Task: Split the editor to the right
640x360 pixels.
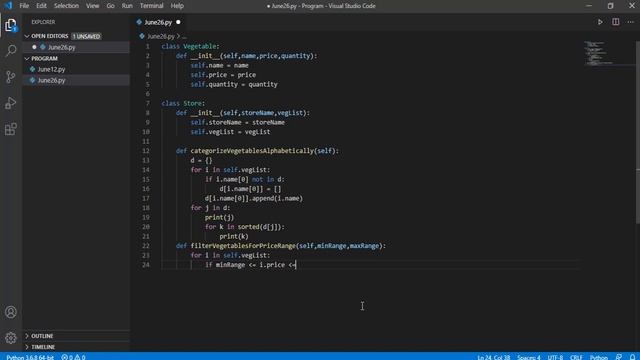Action: coord(616,22)
